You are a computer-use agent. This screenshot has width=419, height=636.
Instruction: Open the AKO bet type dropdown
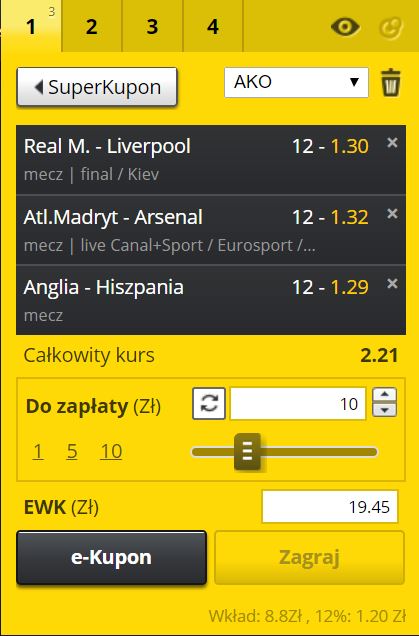click(296, 82)
